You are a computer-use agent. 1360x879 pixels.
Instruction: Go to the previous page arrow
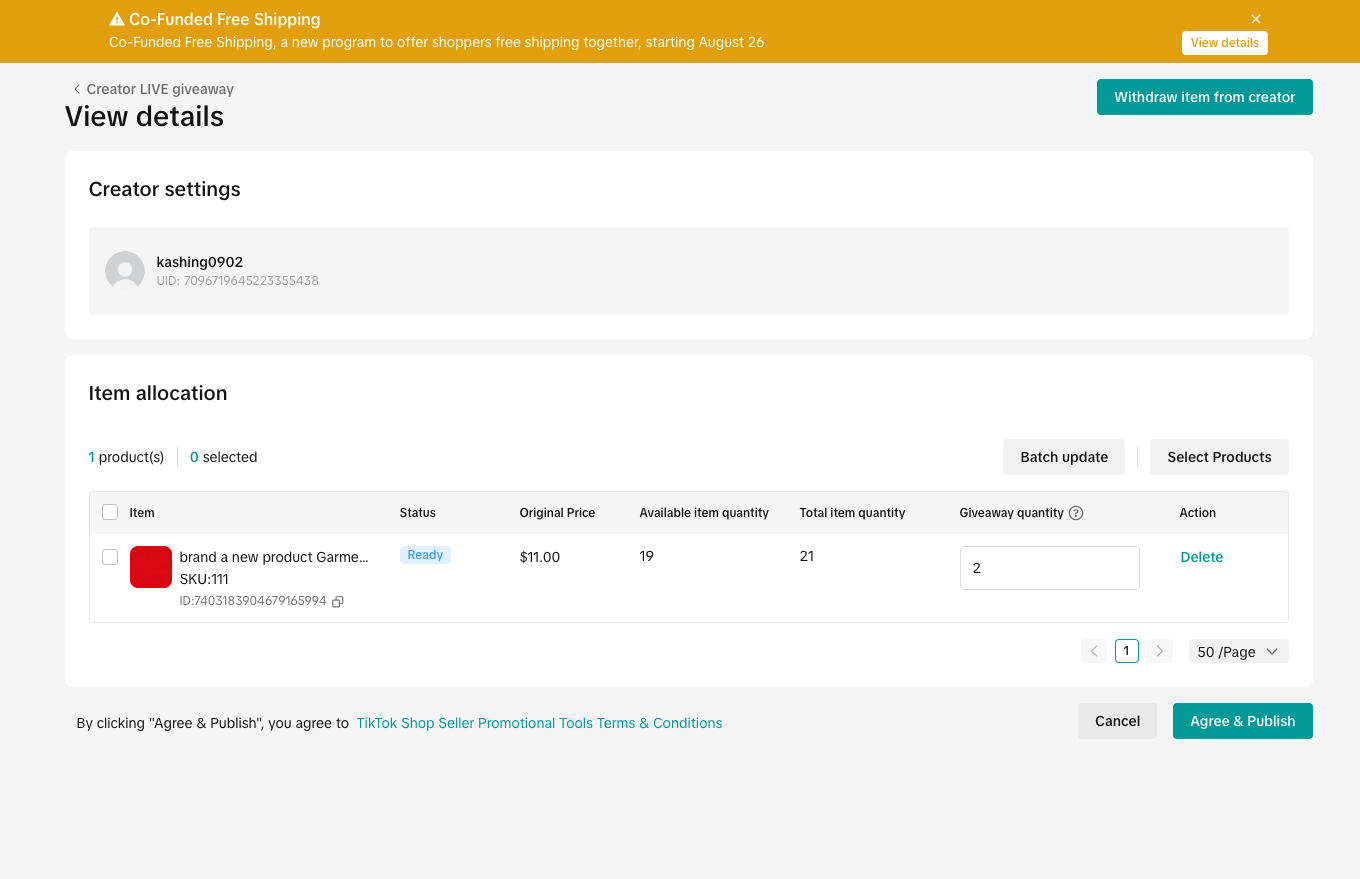pyautogui.click(x=1094, y=651)
